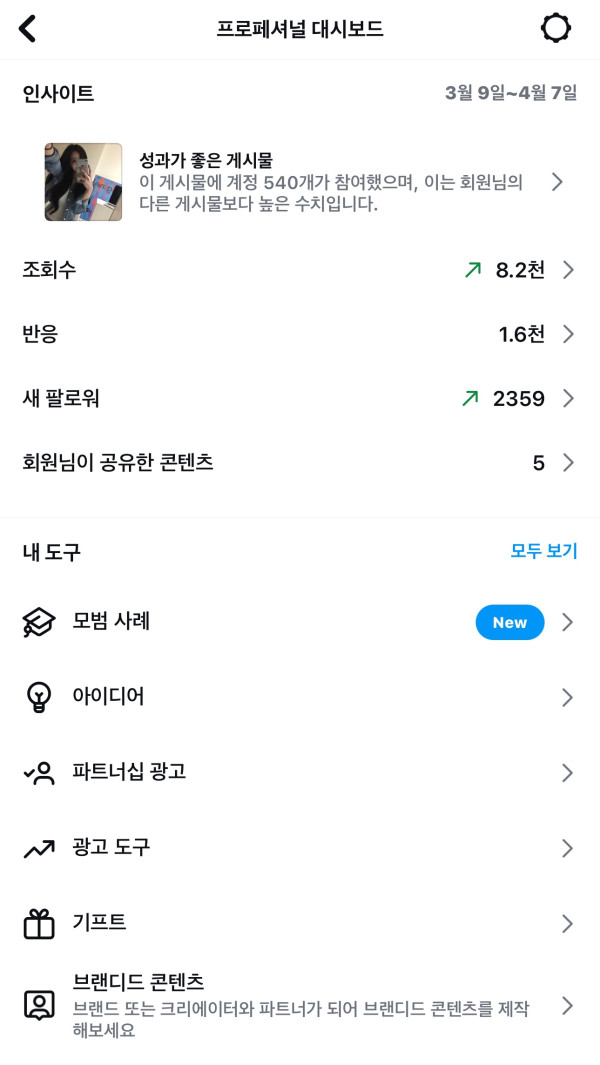The image size is (600, 1065).
Task: Tap the blue New badge
Action: coord(509,622)
